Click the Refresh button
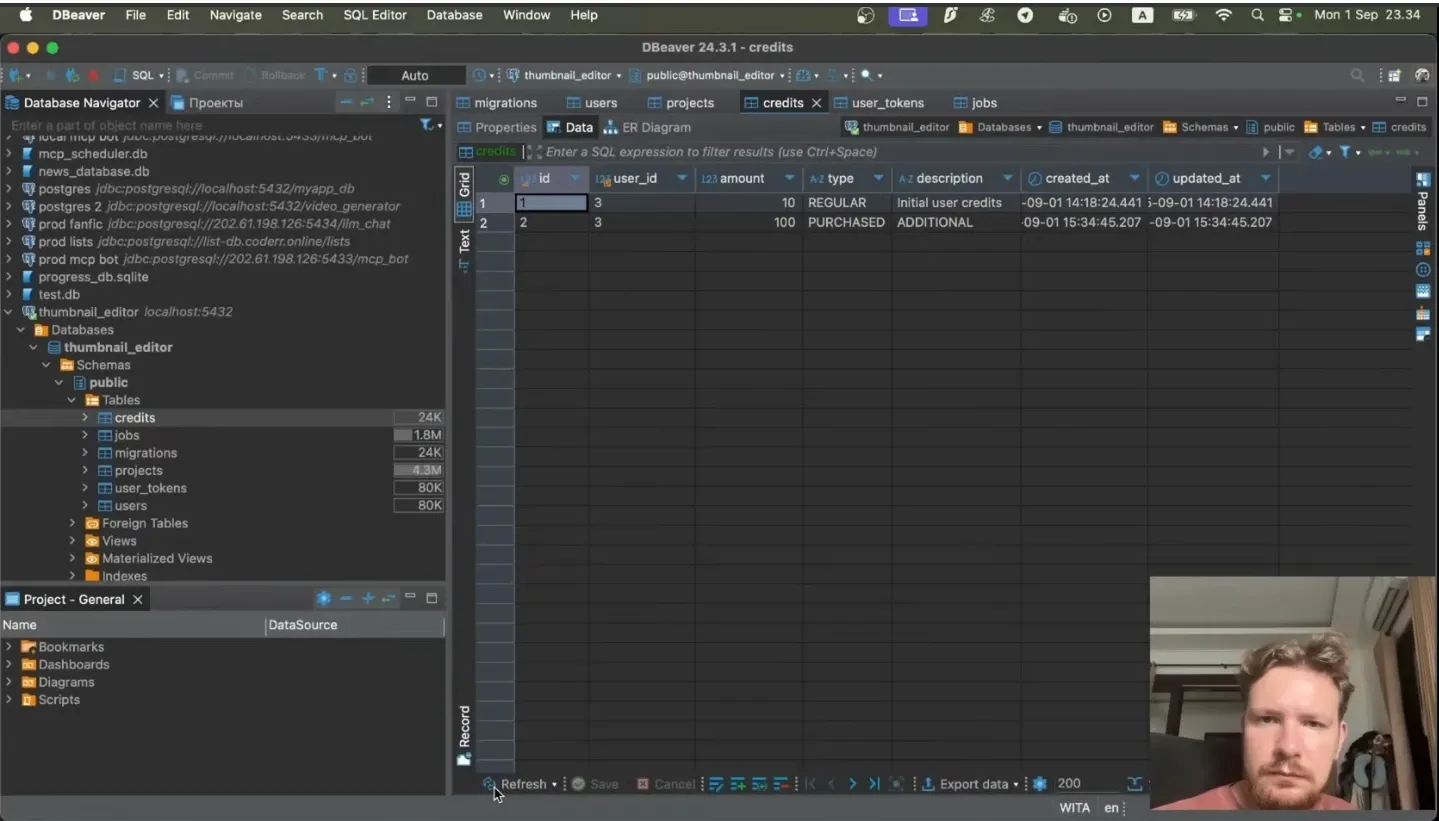1439x821 pixels. click(x=522, y=784)
